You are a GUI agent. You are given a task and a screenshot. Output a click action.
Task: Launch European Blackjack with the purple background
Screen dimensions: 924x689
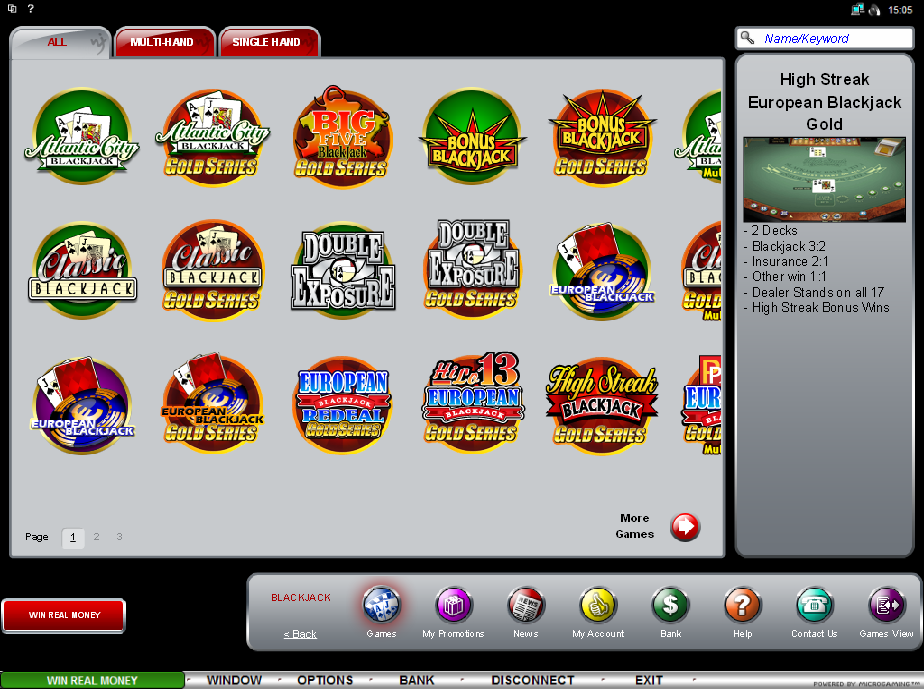(82, 404)
